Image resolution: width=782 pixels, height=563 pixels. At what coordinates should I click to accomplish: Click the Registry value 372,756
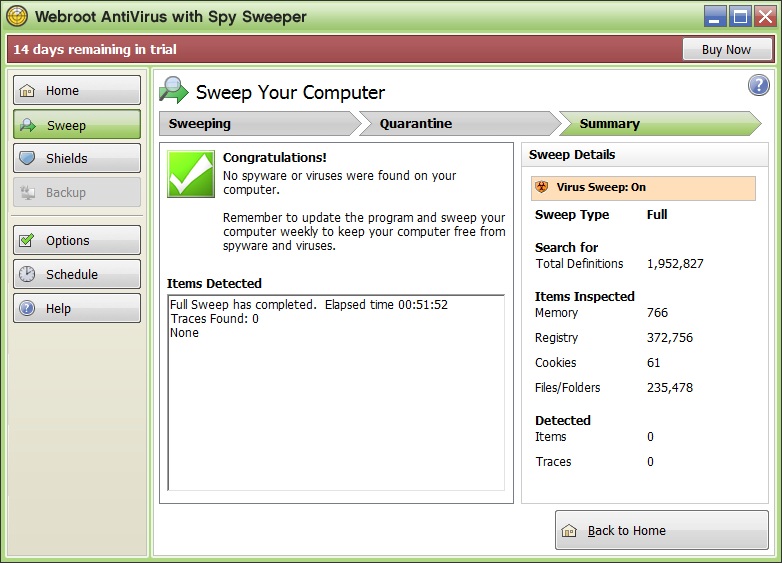pos(670,338)
